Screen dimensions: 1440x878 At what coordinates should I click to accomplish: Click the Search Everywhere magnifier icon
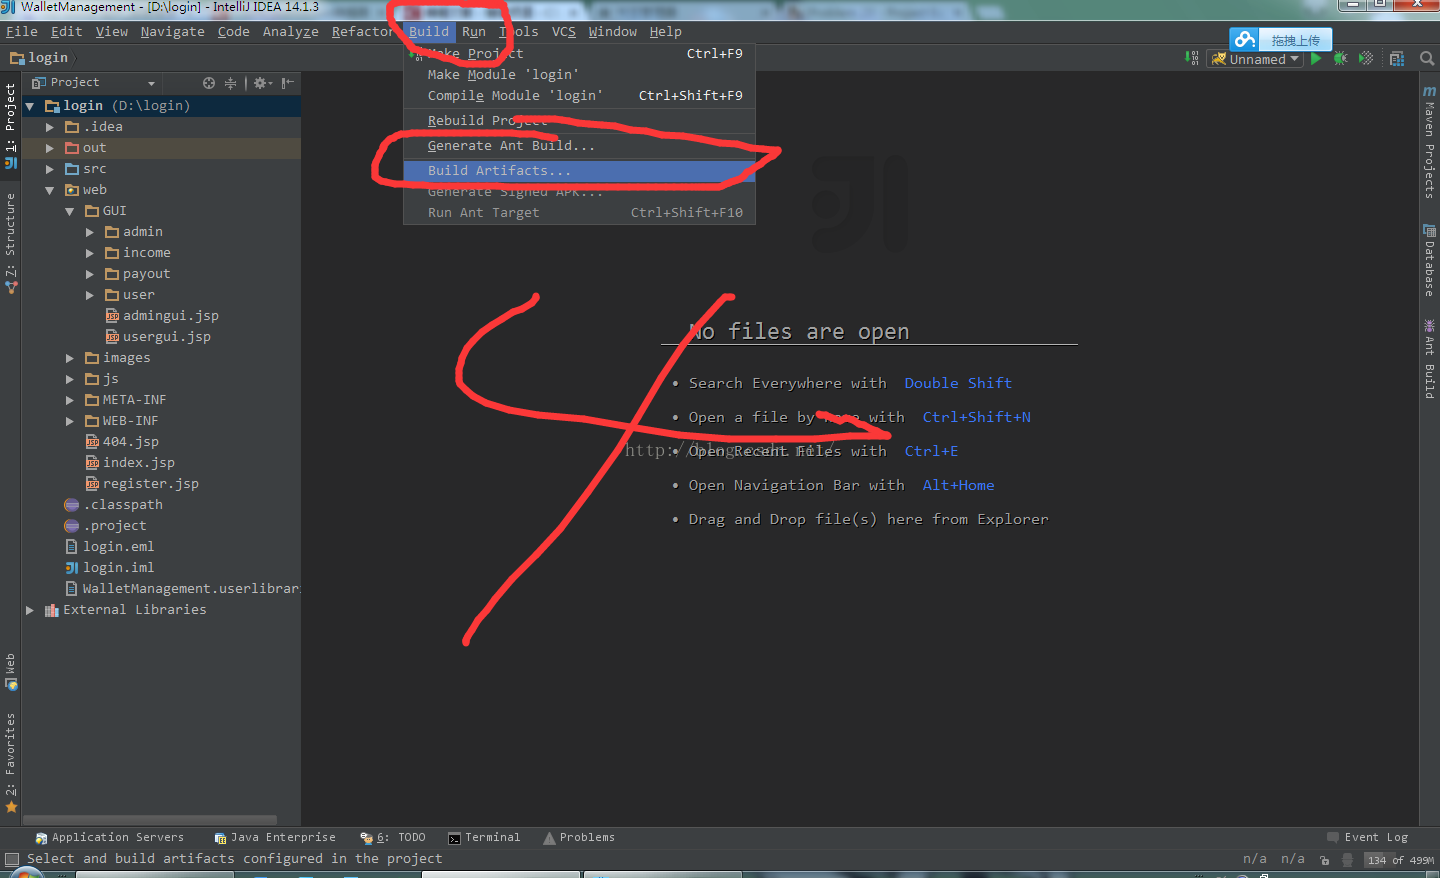tap(1427, 59)
